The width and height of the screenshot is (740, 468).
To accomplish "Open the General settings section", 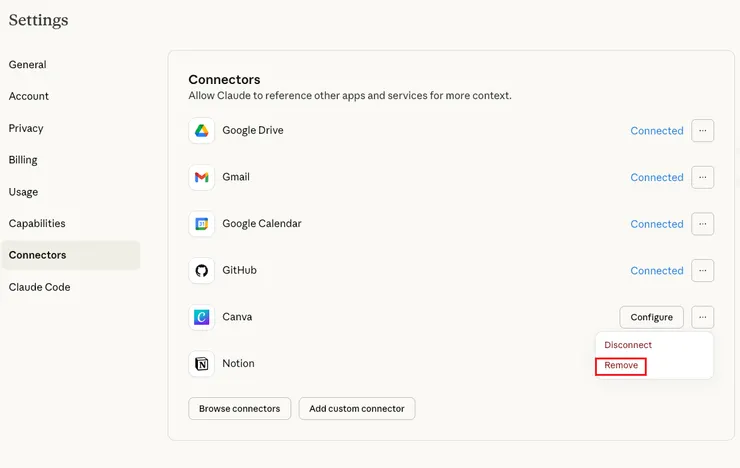I will coord(27,65).
